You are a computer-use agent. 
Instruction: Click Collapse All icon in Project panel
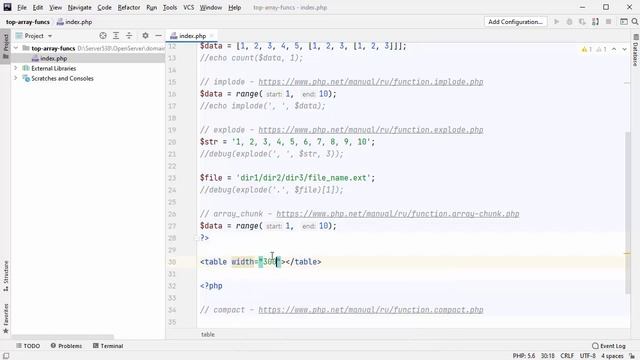(129, 36)
